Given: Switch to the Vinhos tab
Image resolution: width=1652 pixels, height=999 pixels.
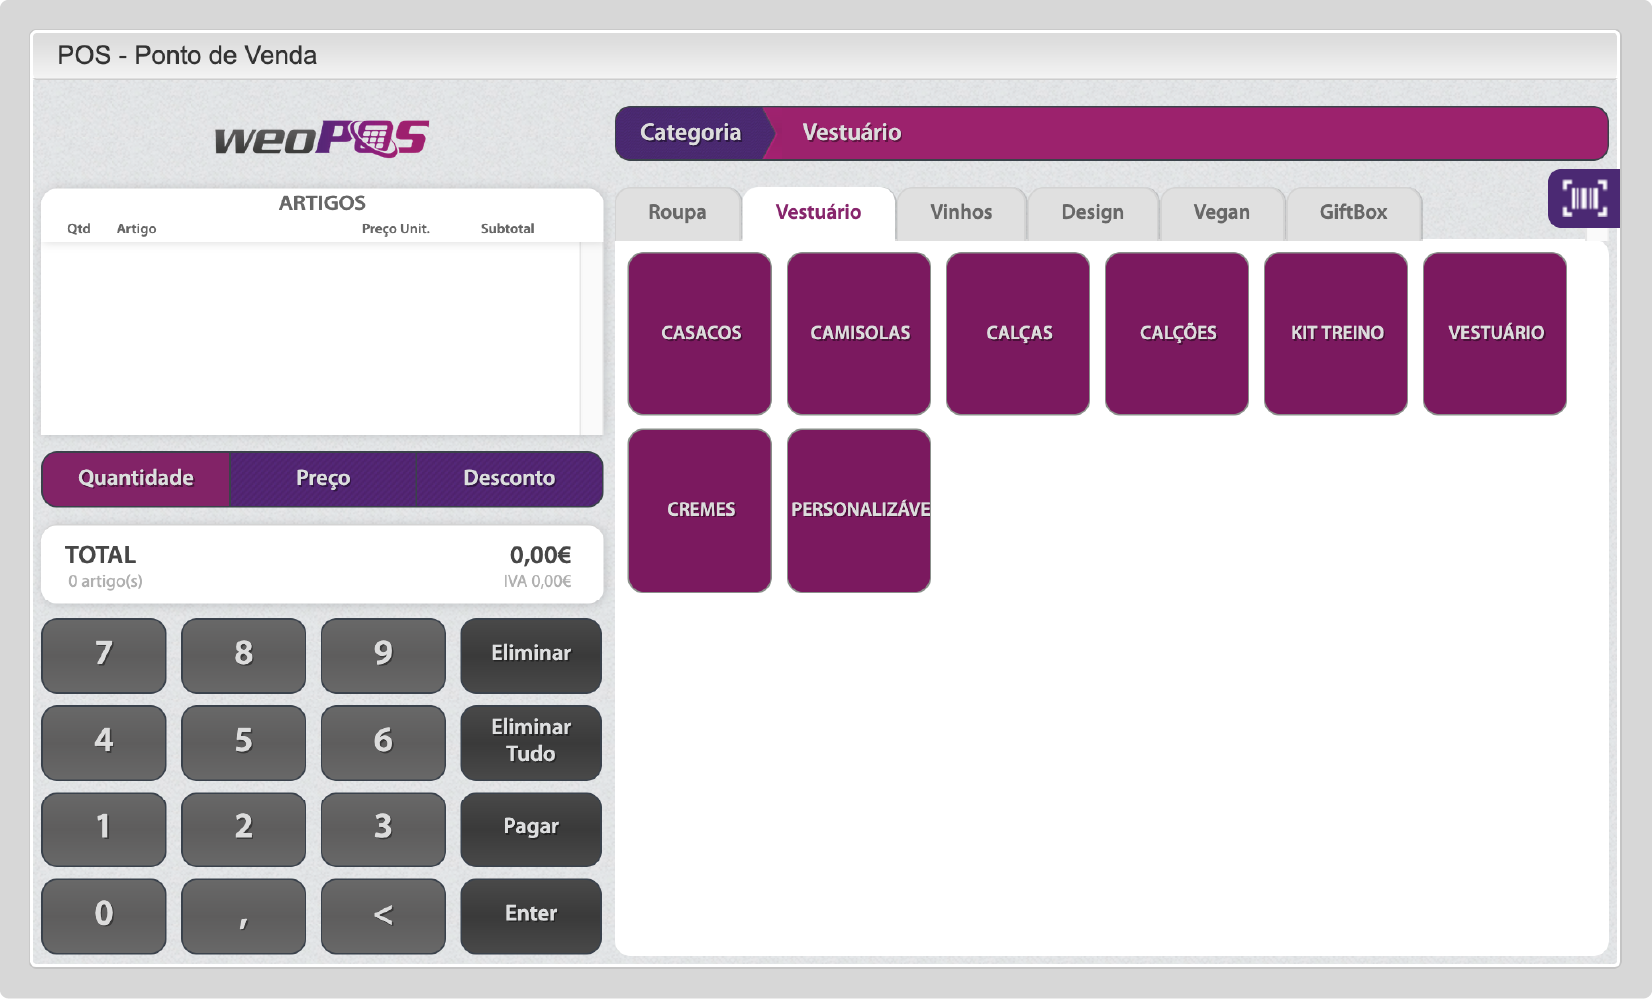Looking at the screenshot, I should click(961, 213).
